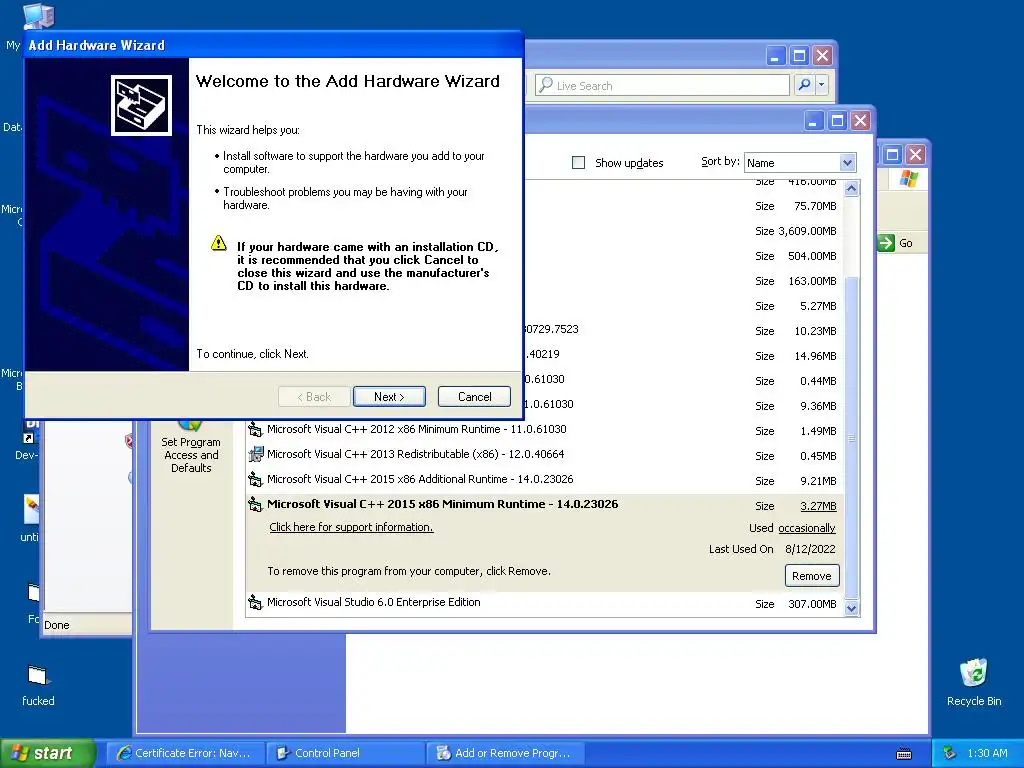Click the scroll up arrow in program list
Image resolution: width=1024 pixels, height=768 pixels.
point(851,189)
